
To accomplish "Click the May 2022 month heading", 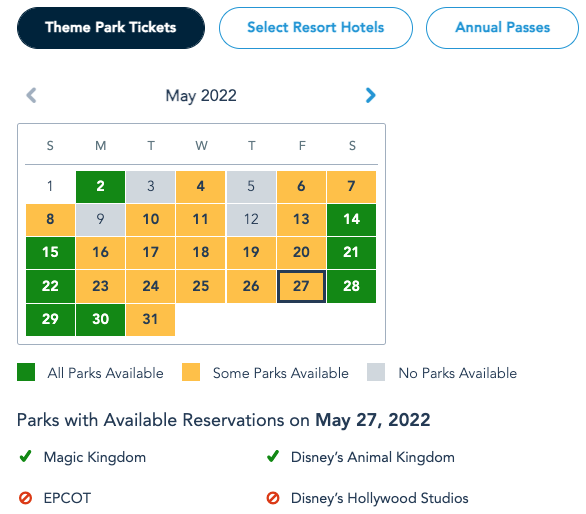I will point(201,96).
